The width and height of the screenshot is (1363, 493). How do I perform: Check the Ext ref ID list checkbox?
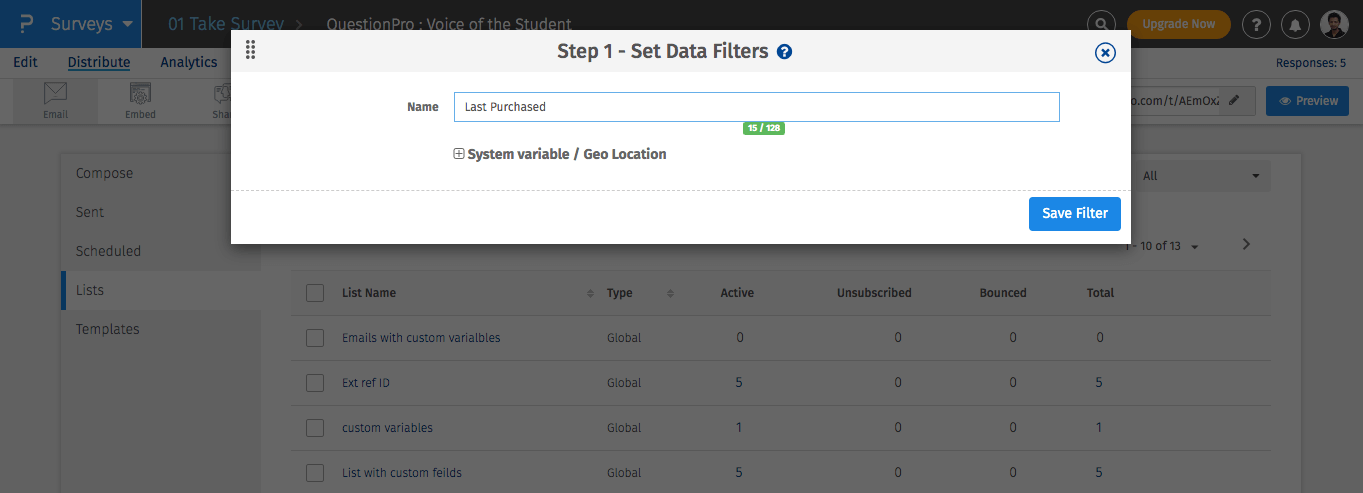[315, 383]
